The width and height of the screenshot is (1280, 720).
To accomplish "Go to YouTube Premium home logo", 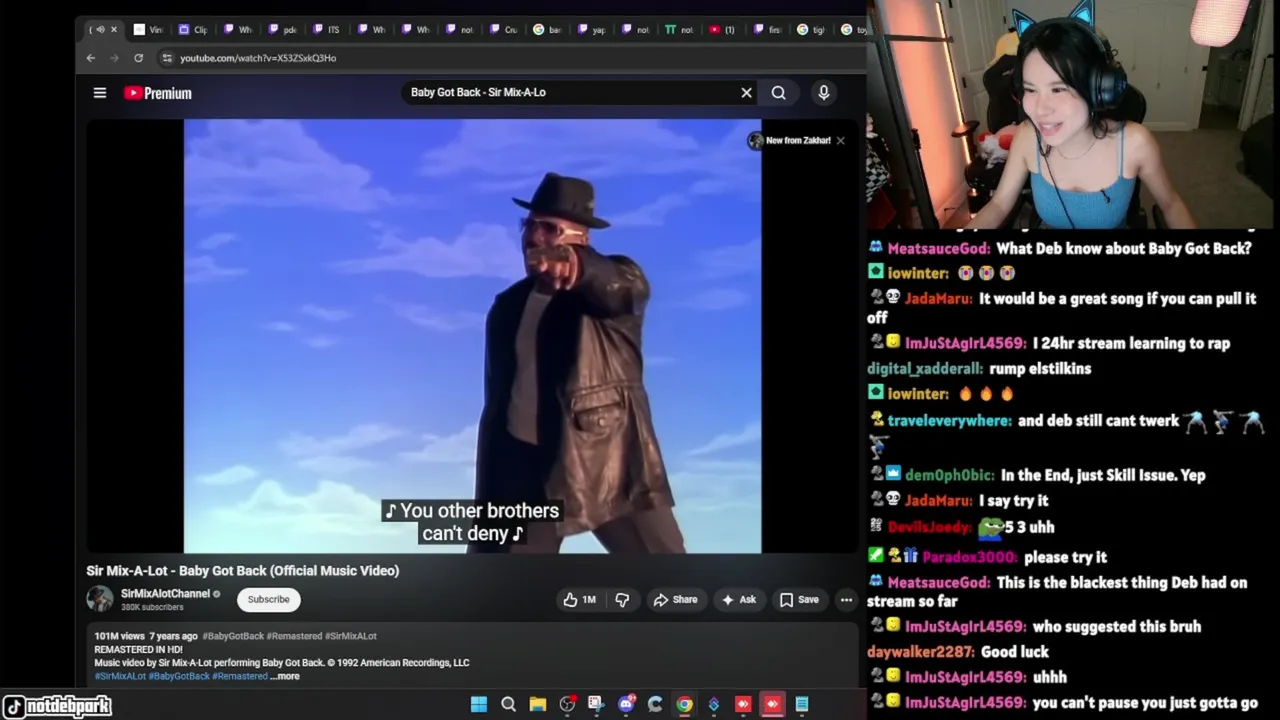I will tap(158, 93).
